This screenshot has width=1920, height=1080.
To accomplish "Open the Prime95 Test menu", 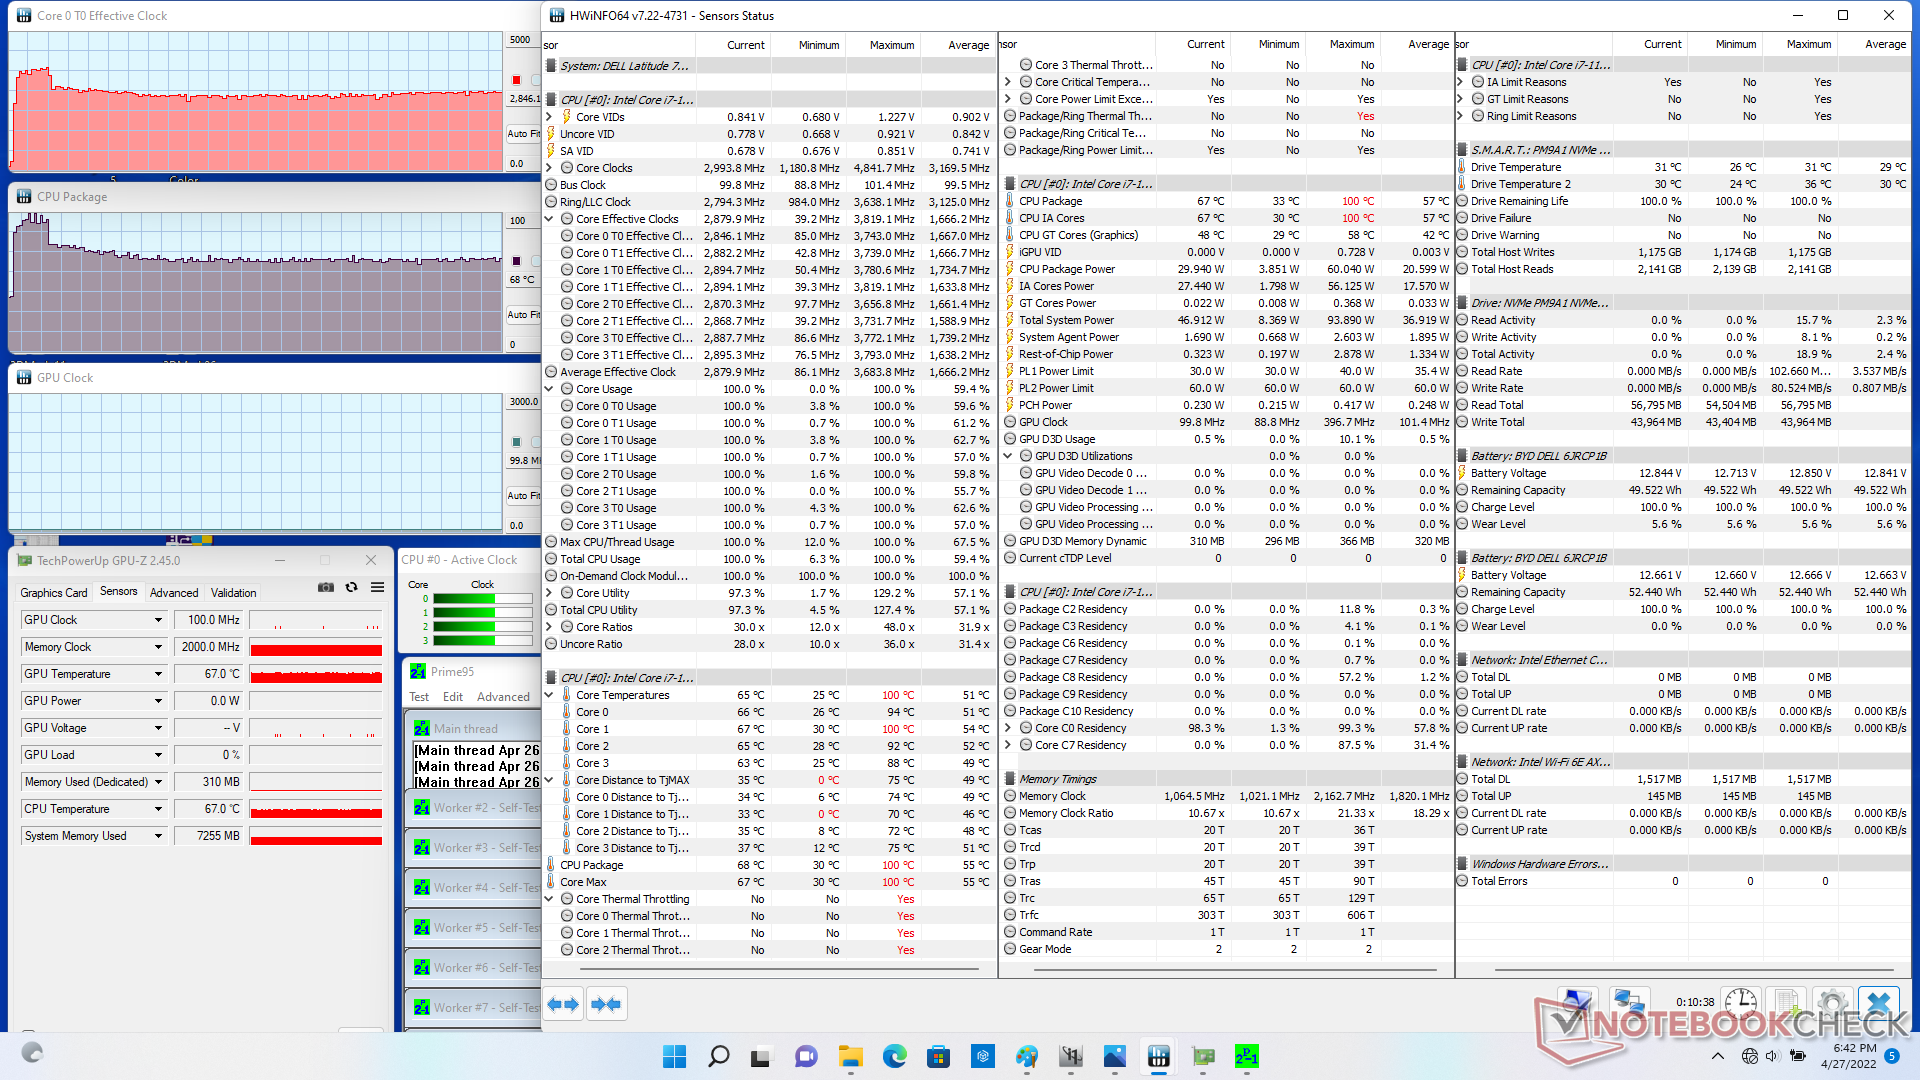I will coord(419,697).
